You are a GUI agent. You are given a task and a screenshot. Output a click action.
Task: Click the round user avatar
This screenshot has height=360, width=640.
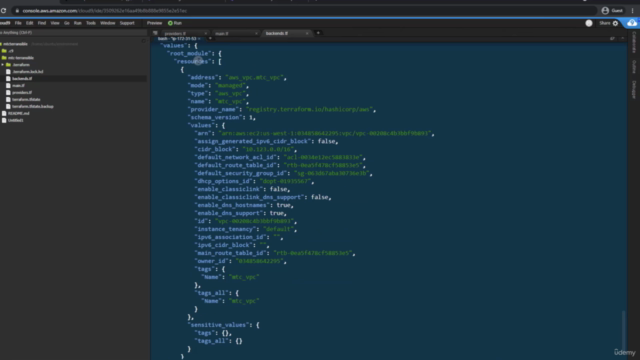click(589, 23)
